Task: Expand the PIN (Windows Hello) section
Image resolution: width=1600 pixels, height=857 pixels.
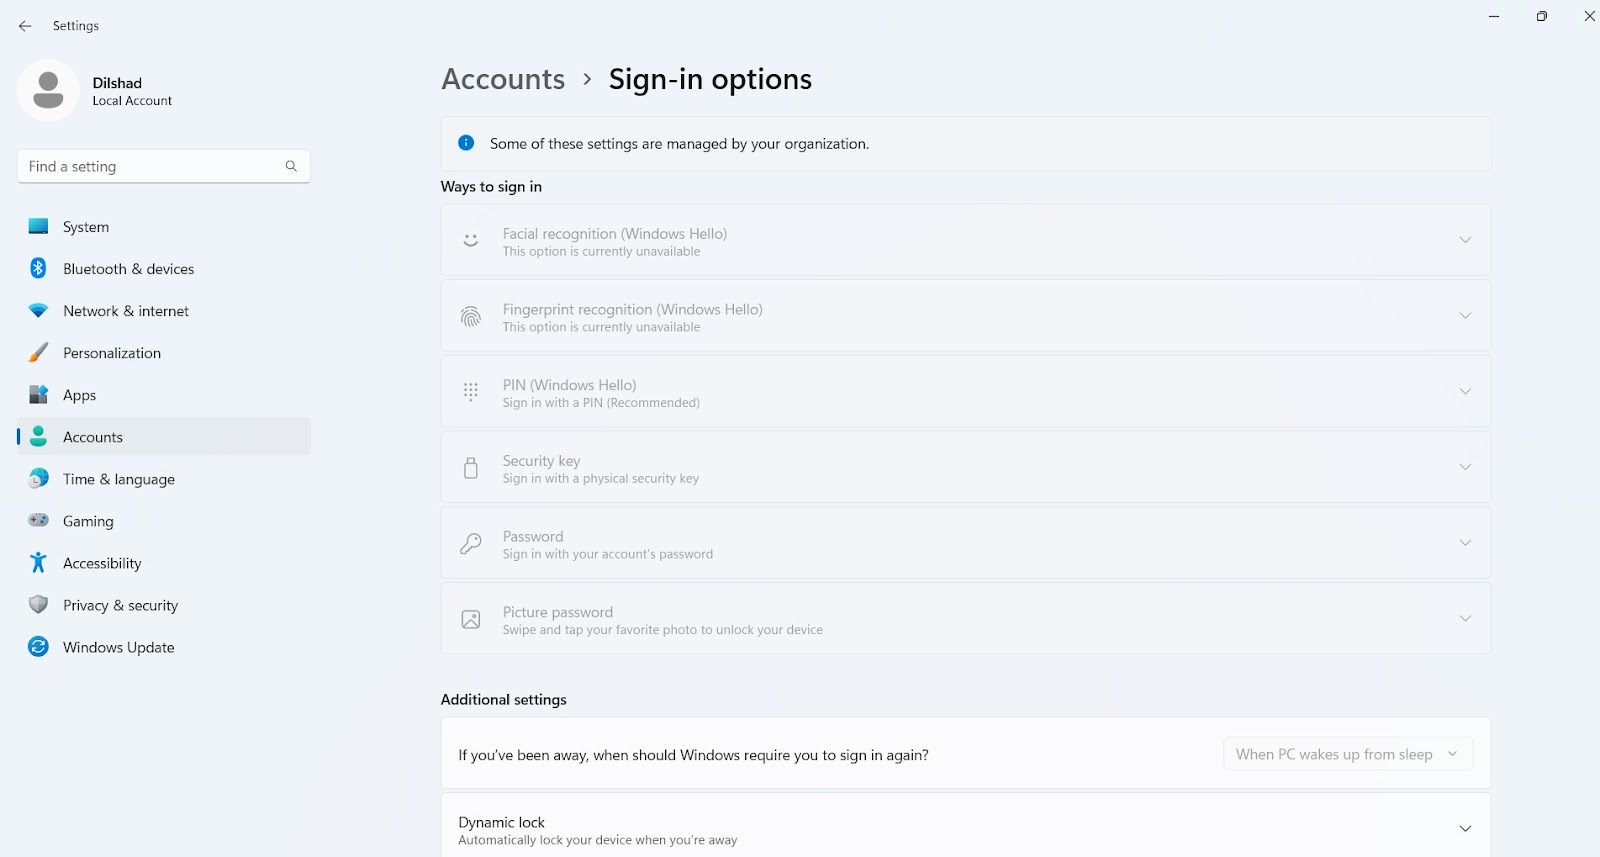Action: 1464,391
